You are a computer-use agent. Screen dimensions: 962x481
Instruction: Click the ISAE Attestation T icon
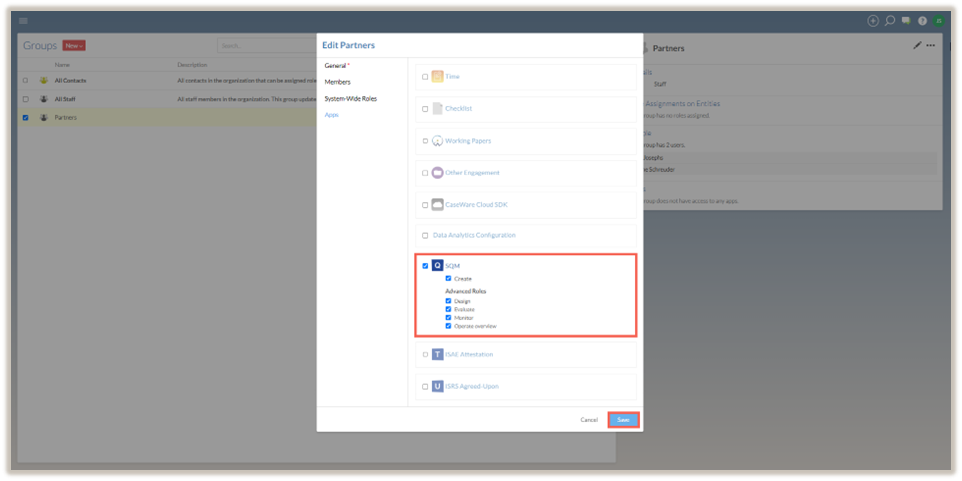click(x=437, y=354)
